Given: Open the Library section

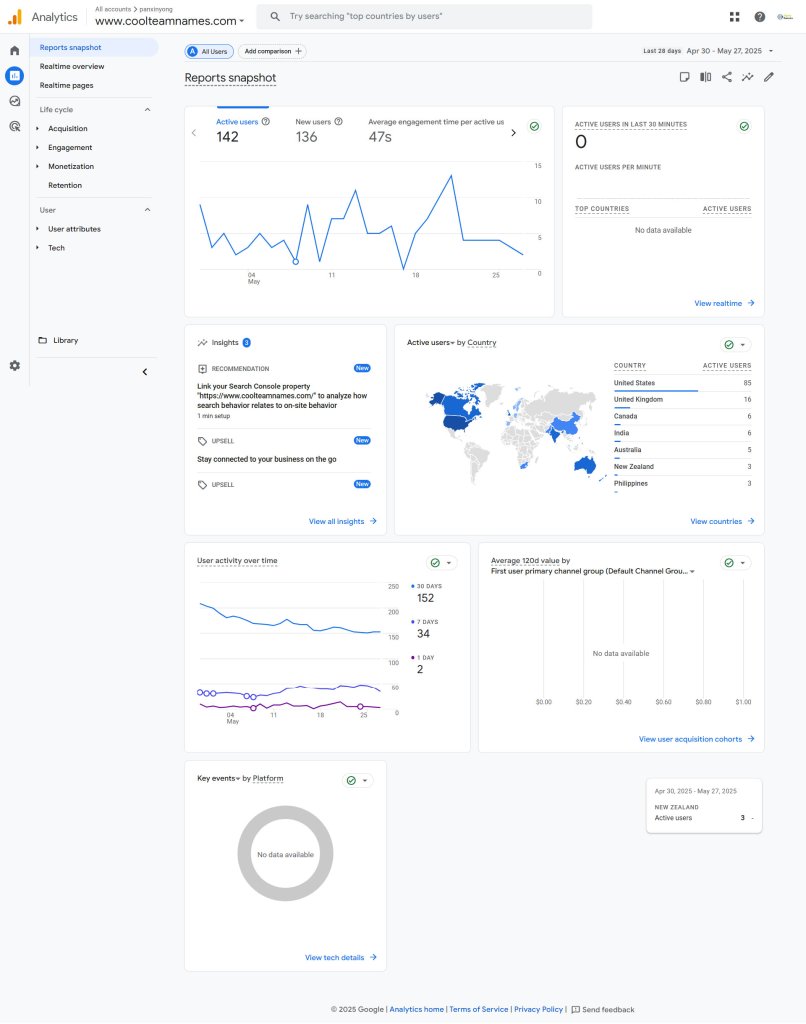Looking at the screenshot, I should click(65, 340).
